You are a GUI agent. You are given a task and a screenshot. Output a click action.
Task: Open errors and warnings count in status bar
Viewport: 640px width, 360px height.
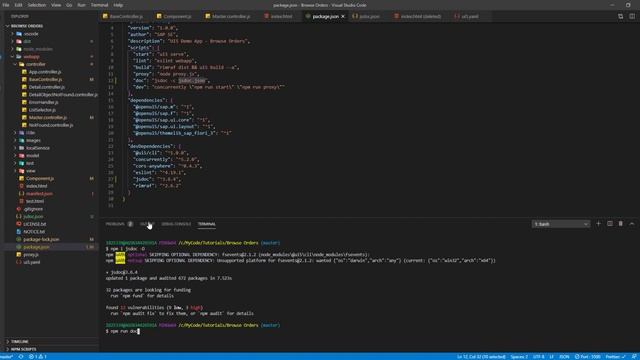click(38, 357)
